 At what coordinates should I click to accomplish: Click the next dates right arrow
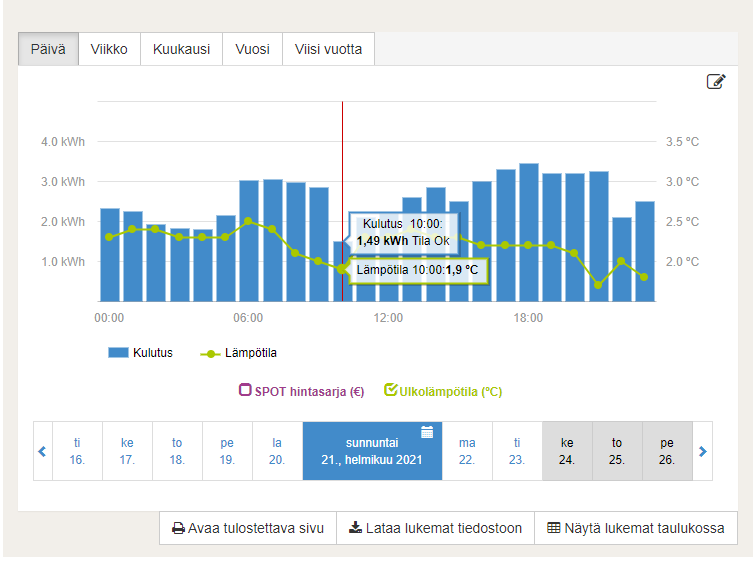point(703,451)
